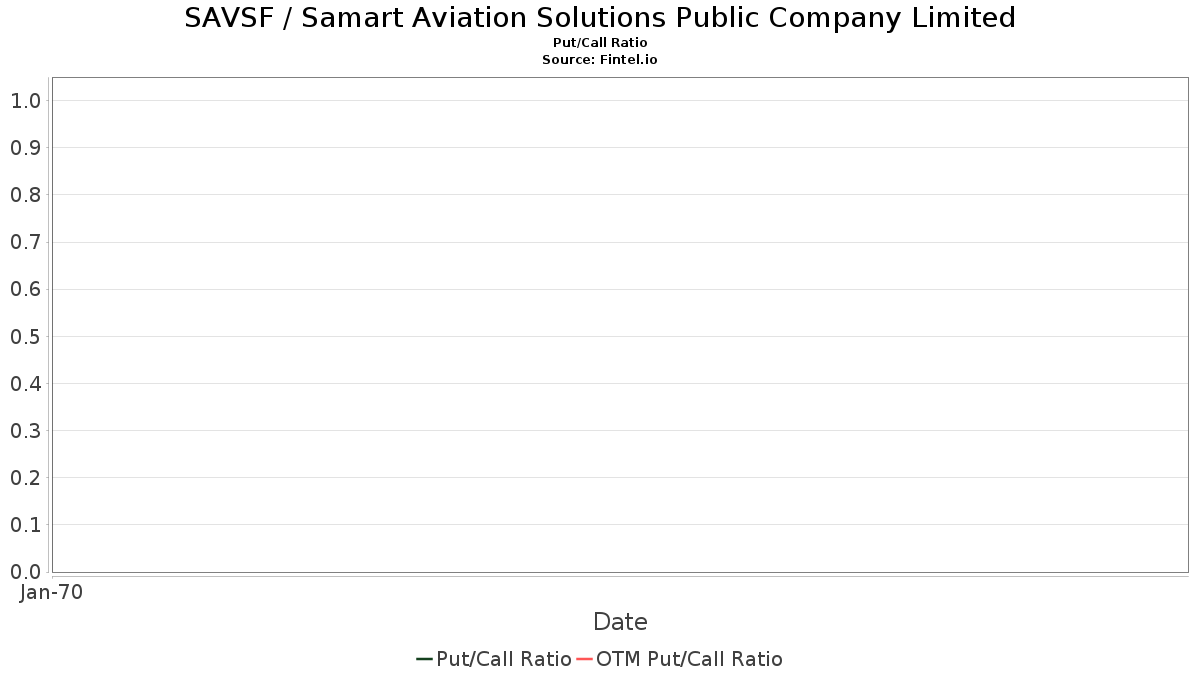Select the 0.1 y-axis tick label
The width and height of the screenshot is (1200, 675).
pyautogui.click(x=25, y=525)
